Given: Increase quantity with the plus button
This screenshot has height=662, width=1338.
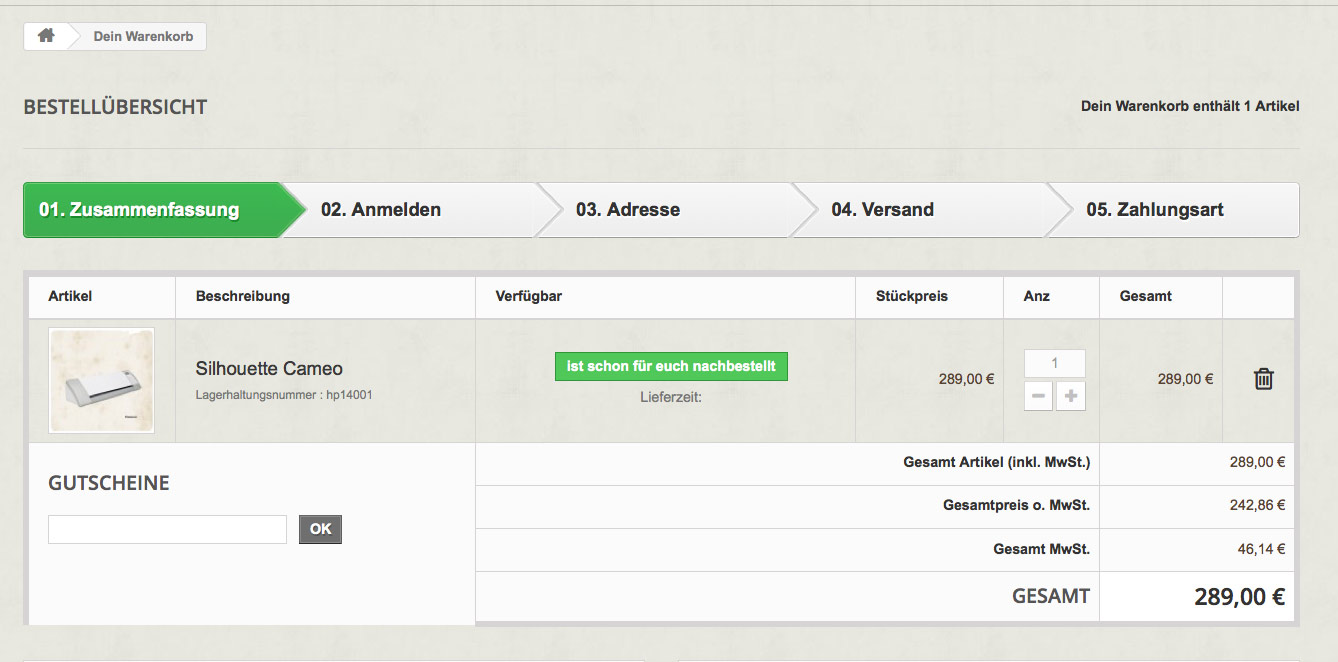Looking at the screenshot, I should (x=1071, y=397).
